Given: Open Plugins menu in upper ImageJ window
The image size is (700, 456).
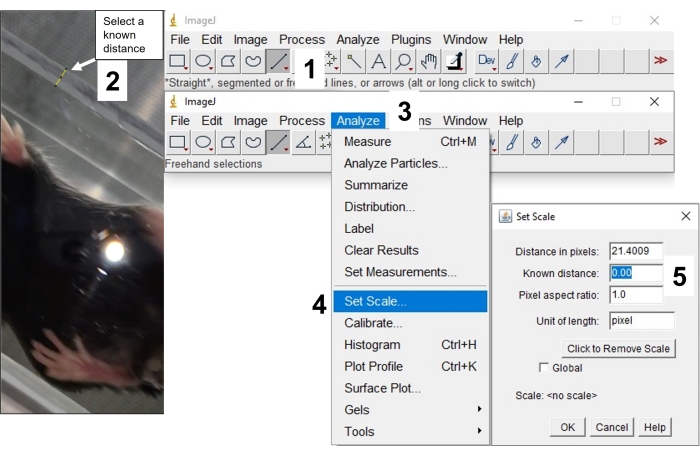Looking at the screenshot, I should point(411,40).
